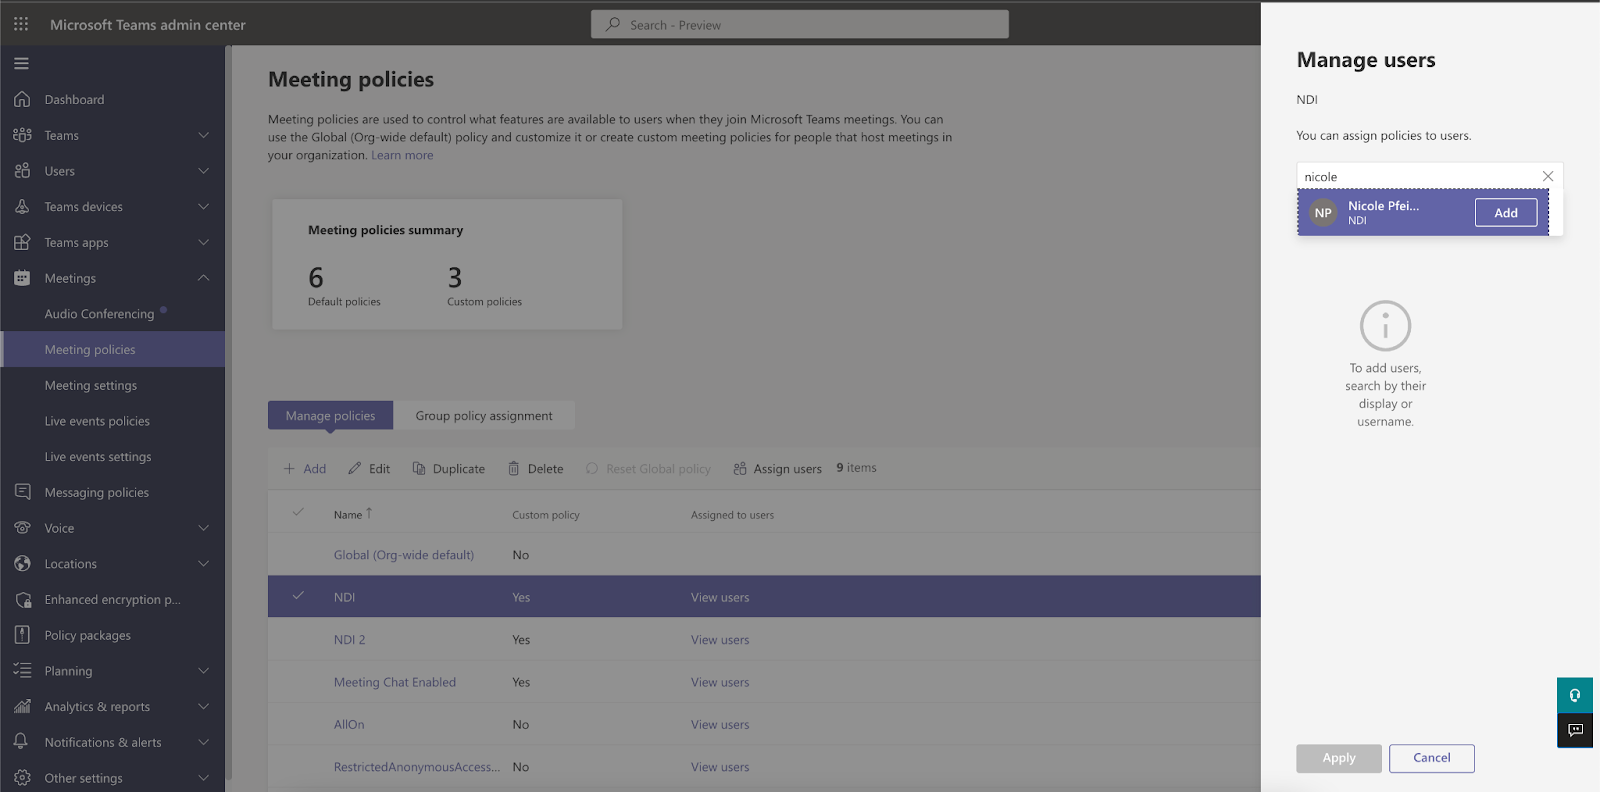Click the Messaging policies icon
1600x792 pixels.
point(22,492)
